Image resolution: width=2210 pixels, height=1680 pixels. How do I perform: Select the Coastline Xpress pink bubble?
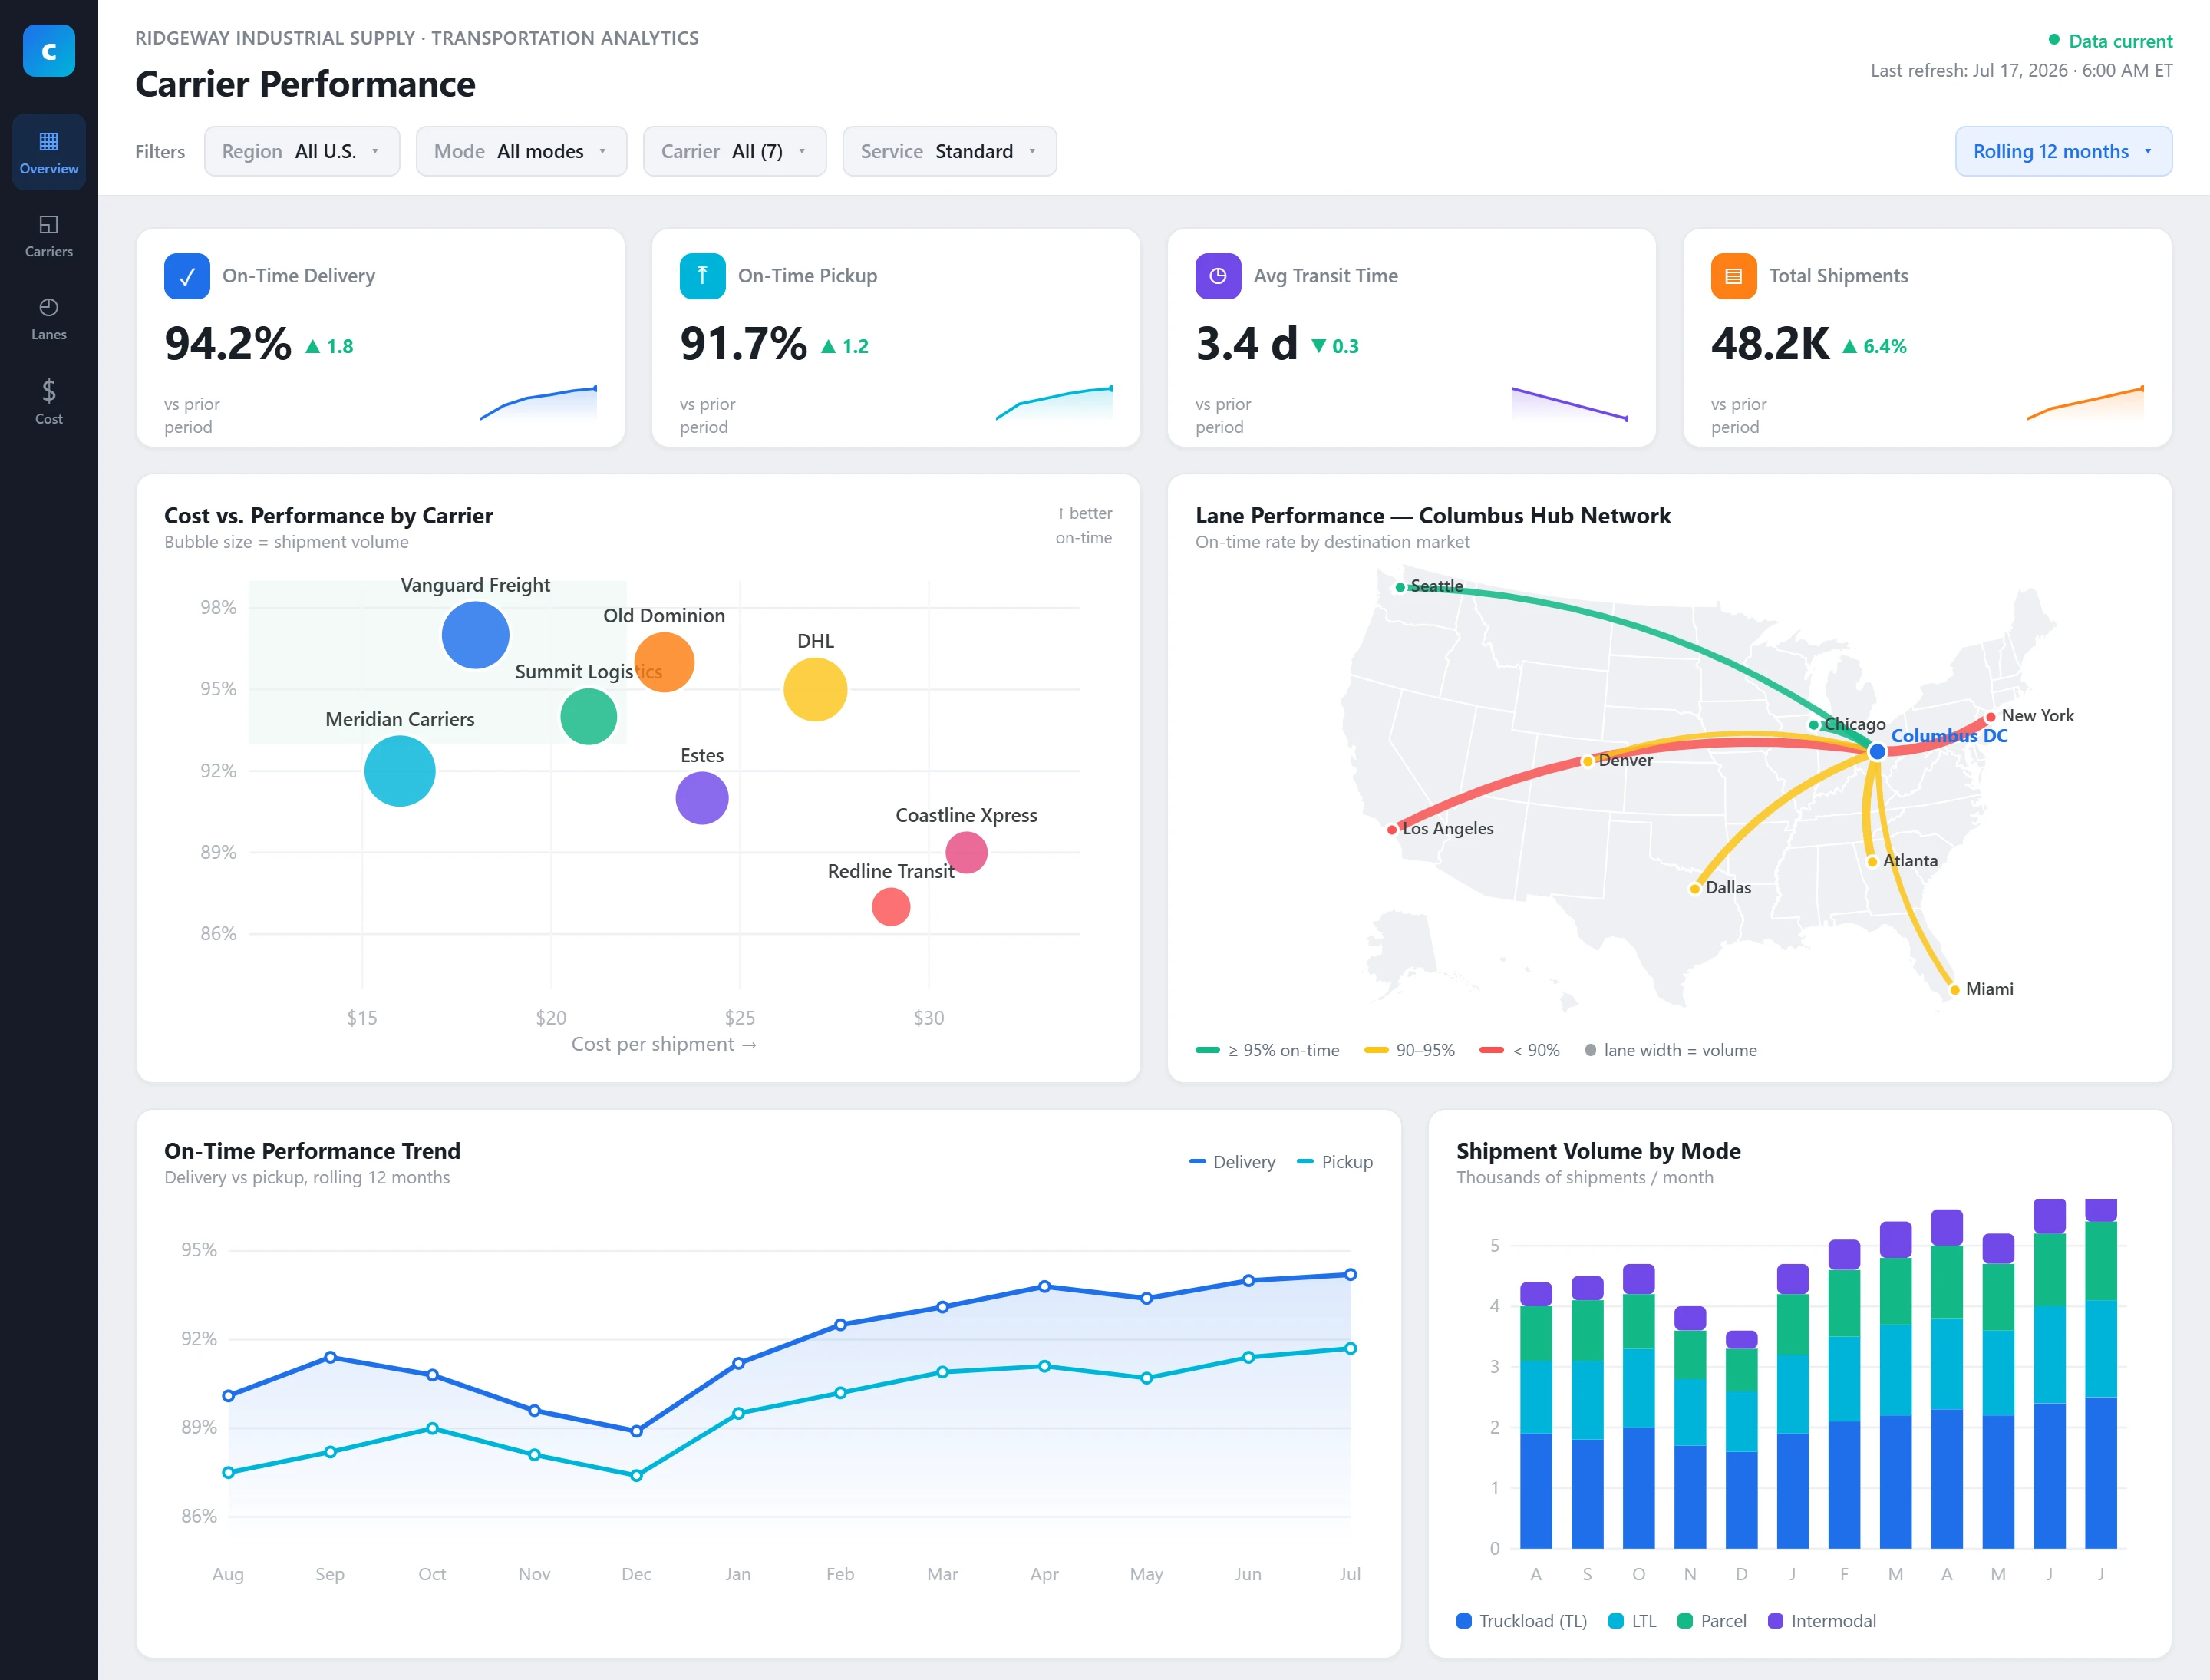966,852
